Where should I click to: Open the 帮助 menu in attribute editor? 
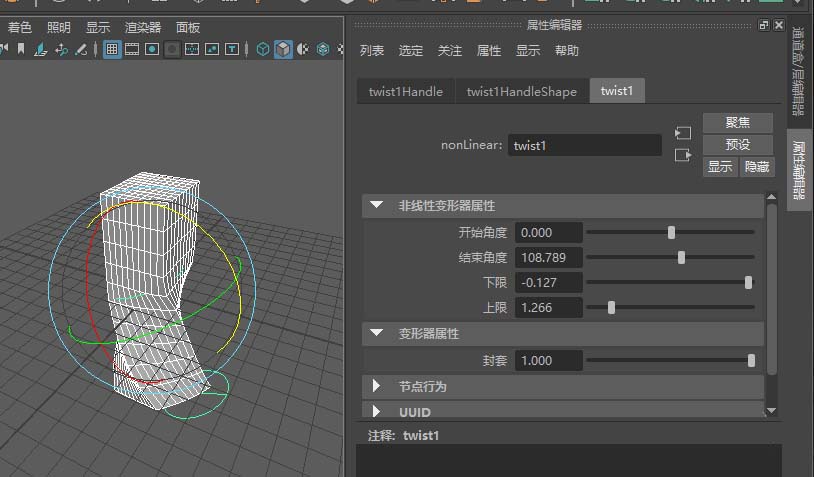pyautogui.click(x=566, y=50)
